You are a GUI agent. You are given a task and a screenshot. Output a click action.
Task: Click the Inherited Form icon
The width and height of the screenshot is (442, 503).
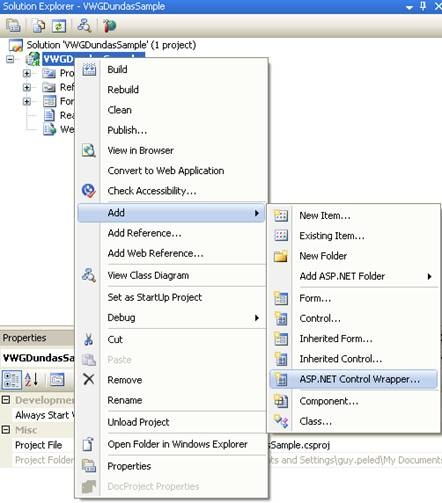(x=281, y=338)
